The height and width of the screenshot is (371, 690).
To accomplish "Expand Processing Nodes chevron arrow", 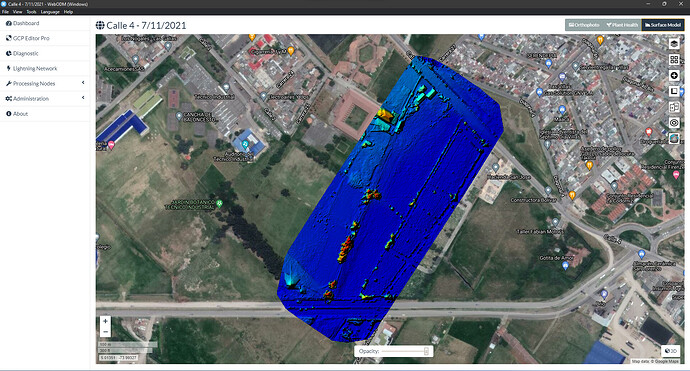I will point(83,83).
